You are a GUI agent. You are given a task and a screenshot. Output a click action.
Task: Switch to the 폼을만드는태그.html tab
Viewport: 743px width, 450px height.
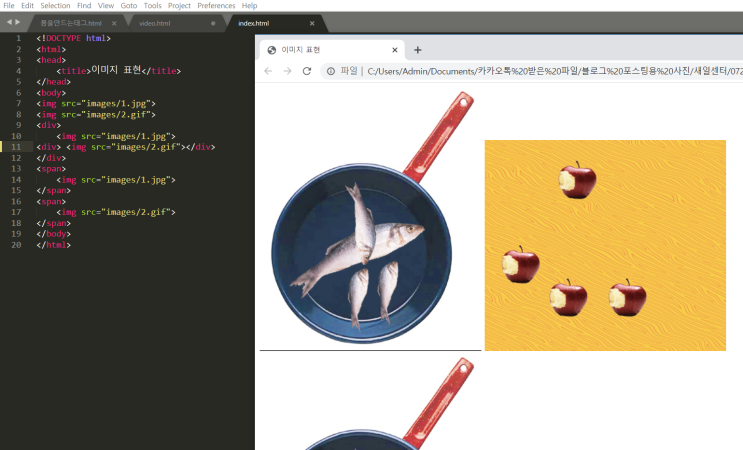point(71,23)
